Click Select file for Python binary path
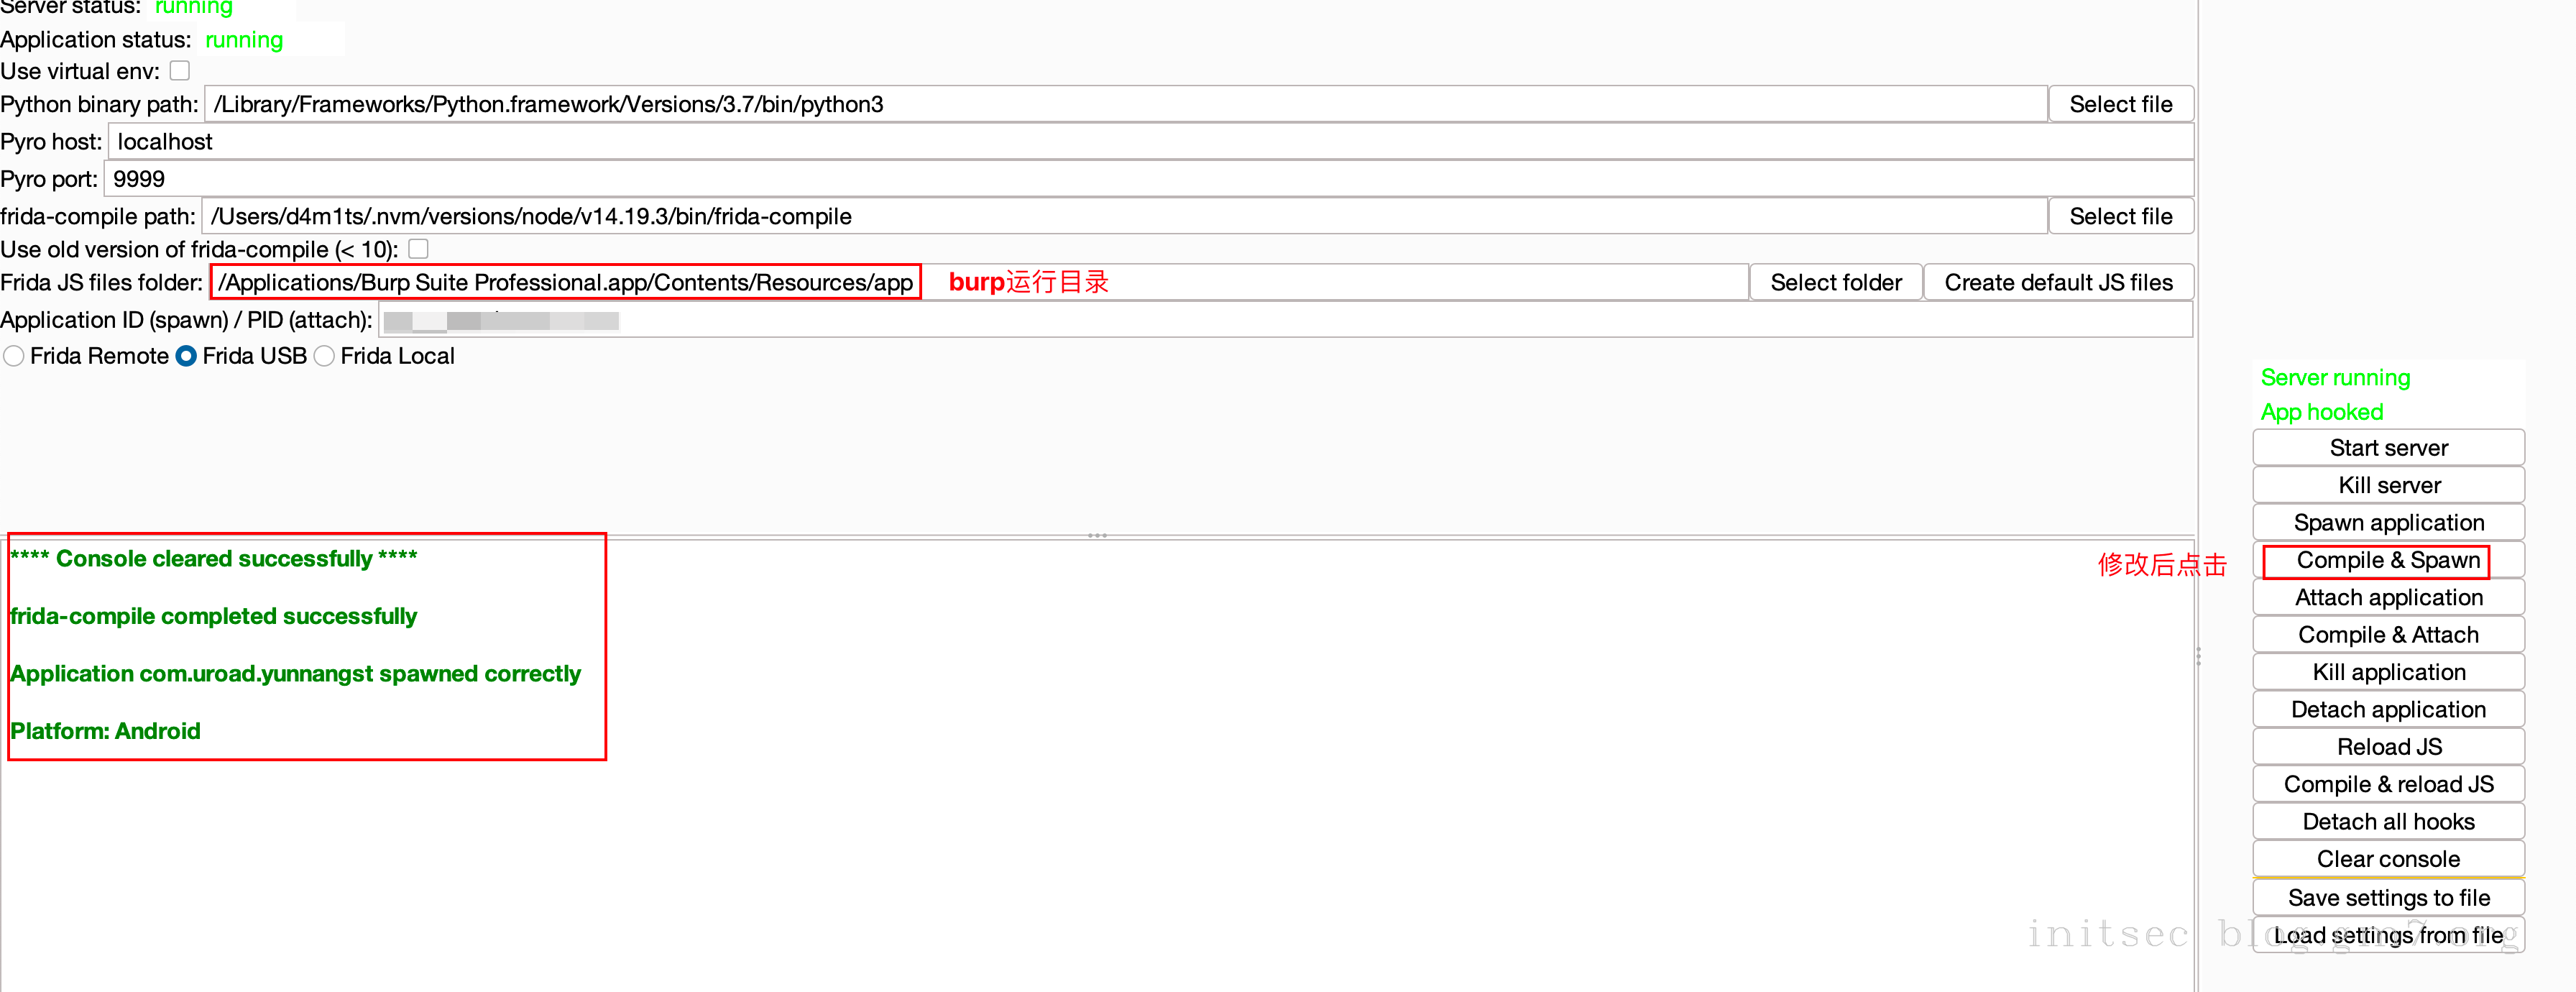 pos(2120,104)
